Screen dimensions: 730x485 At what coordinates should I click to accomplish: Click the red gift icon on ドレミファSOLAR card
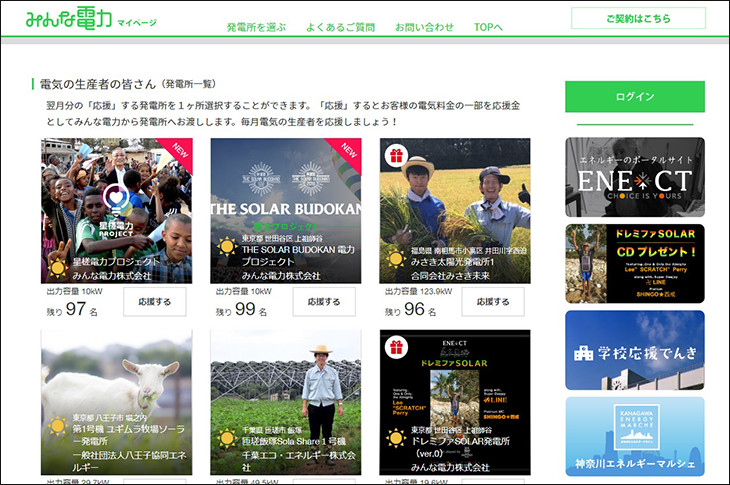[x=394, y=347]
